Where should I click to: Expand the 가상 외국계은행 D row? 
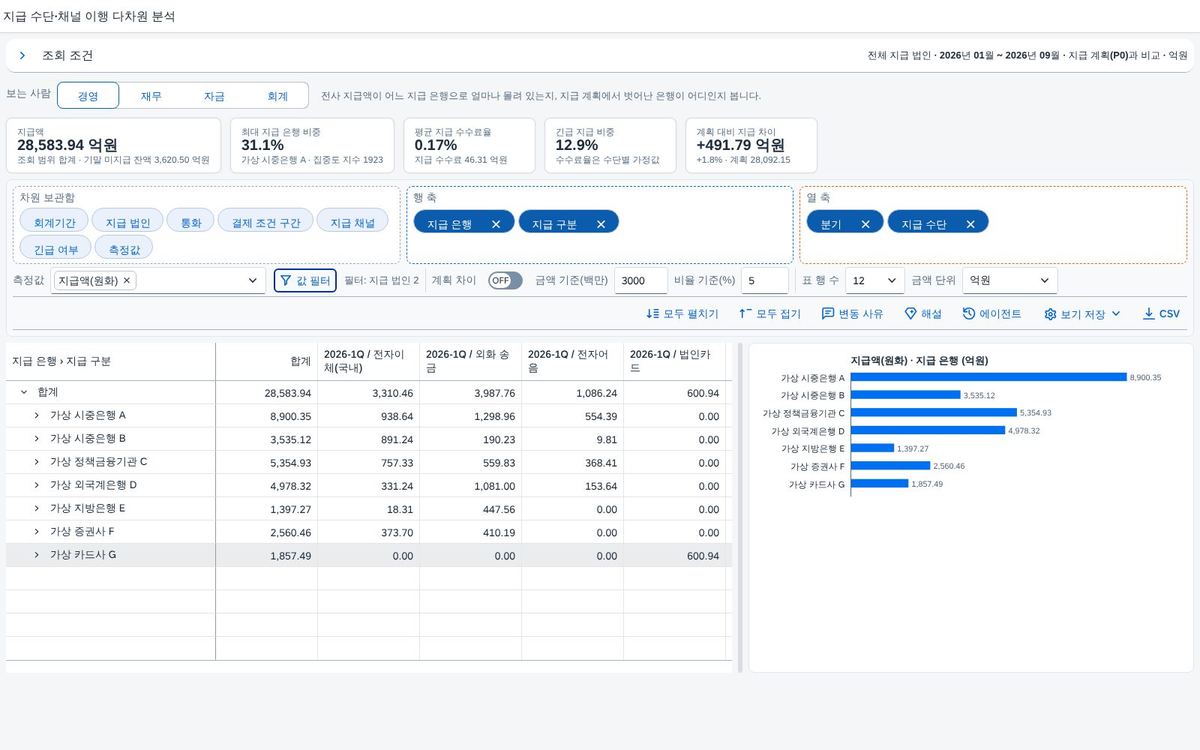[x=37, y=485]
